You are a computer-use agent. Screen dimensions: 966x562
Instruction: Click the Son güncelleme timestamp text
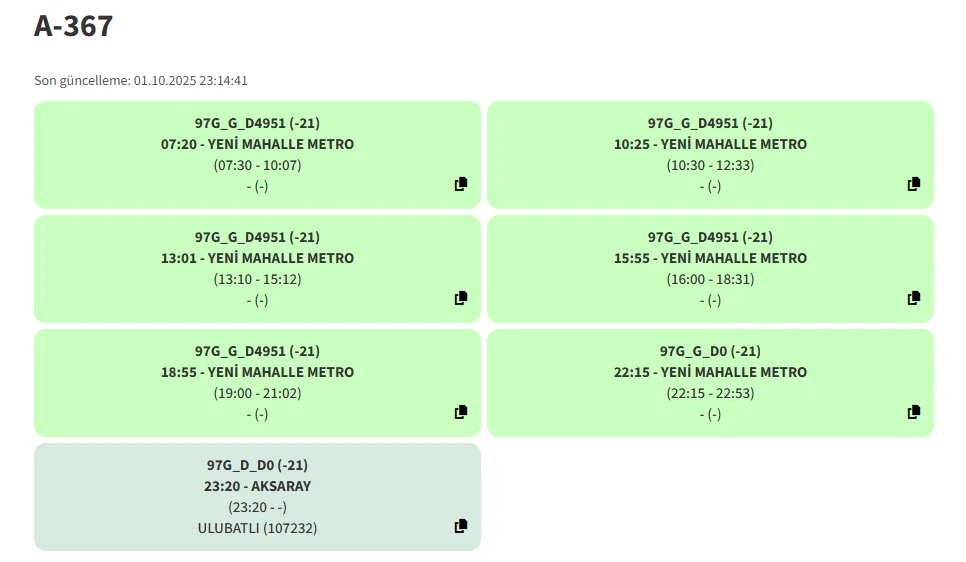(x=141, y=81)
